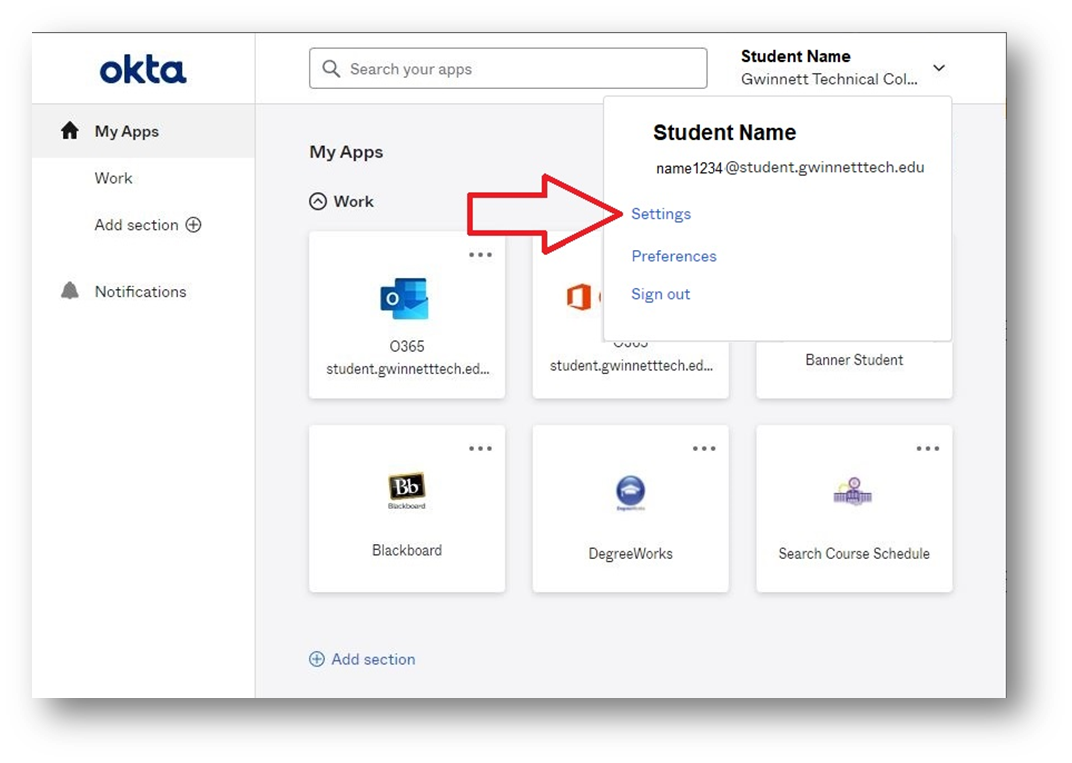Toggle the Student Name account dropdown arrow

click(938, 68)
